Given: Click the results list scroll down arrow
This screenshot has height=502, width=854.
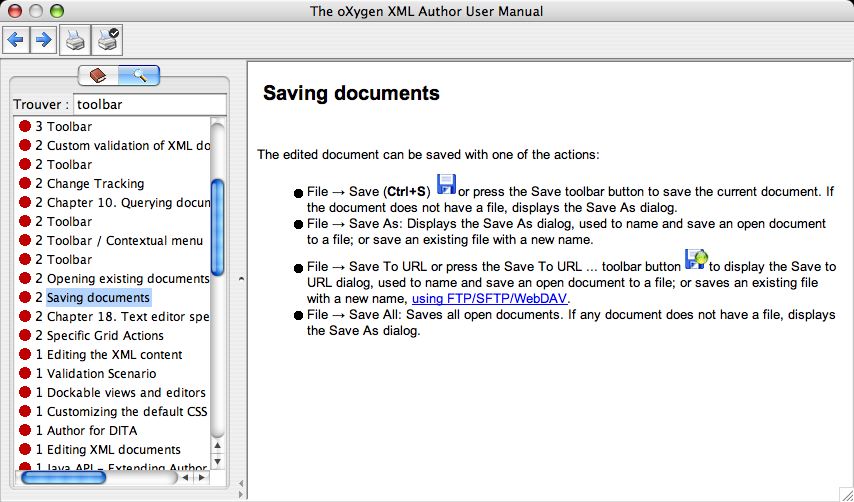Looking at the screenshot, I should (x=217, y=462).
